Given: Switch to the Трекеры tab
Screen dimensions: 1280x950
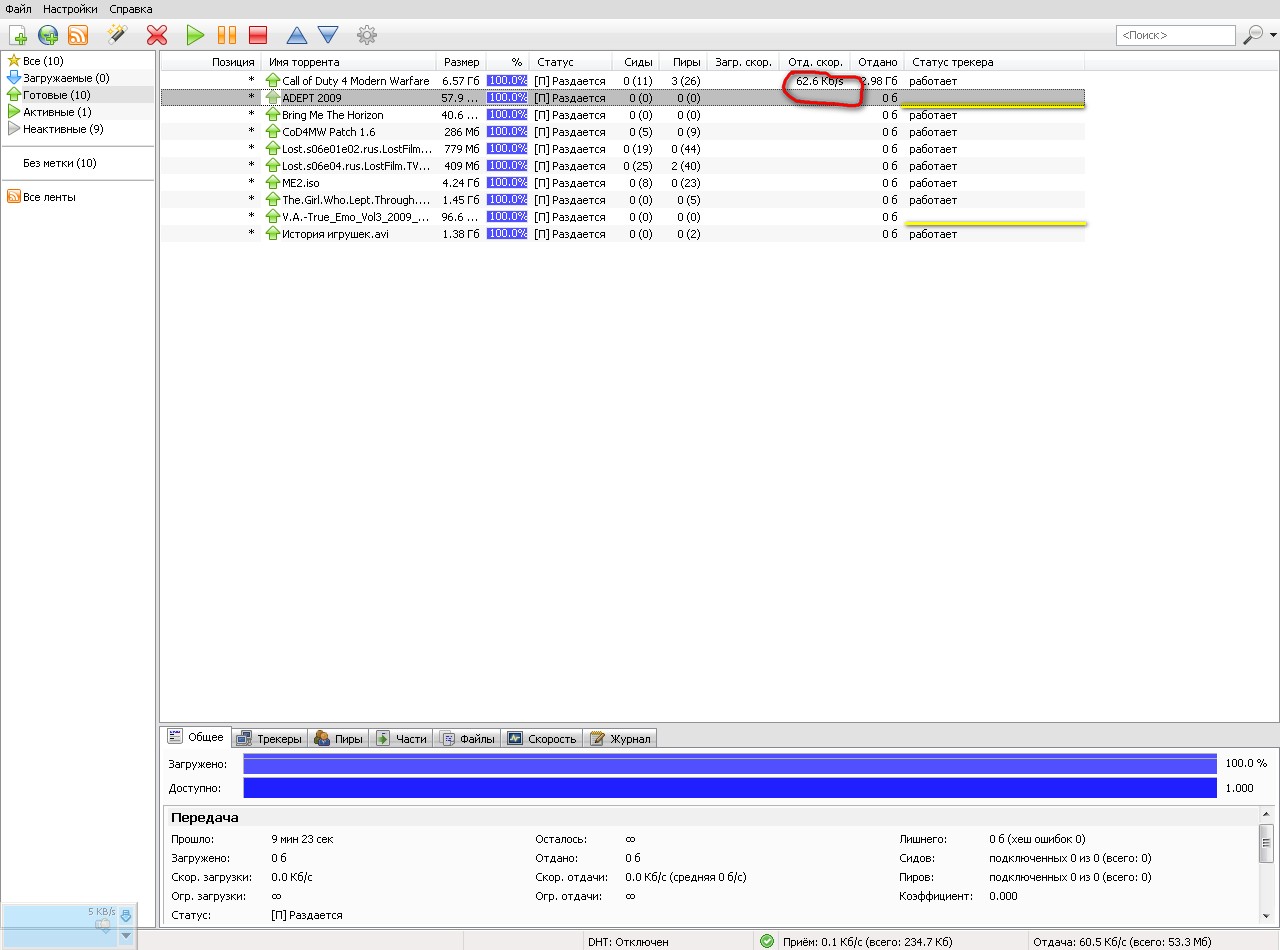Looking at the screenshot, I should point(269,739).
